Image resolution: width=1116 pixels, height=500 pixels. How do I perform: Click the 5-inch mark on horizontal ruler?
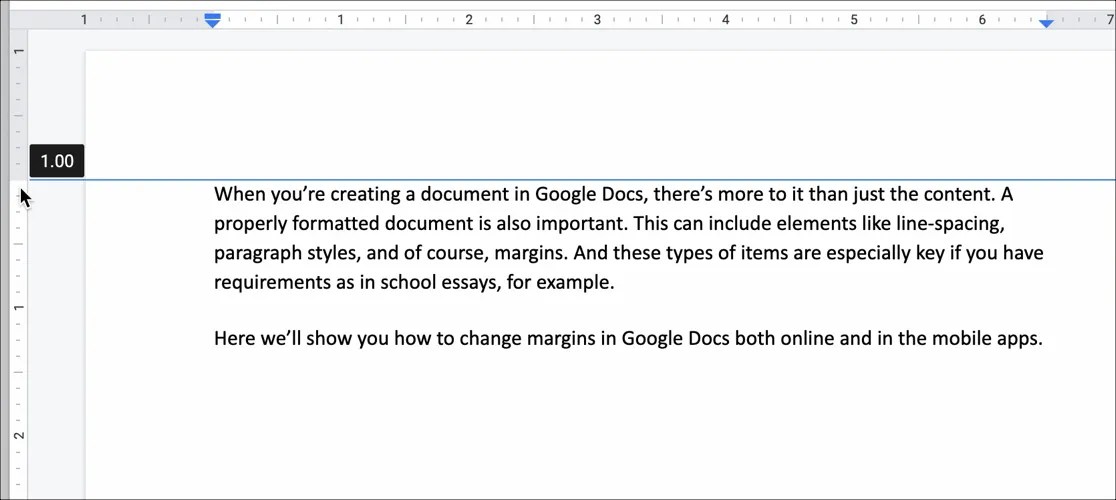pyautogui.click(x=853, y=20)
